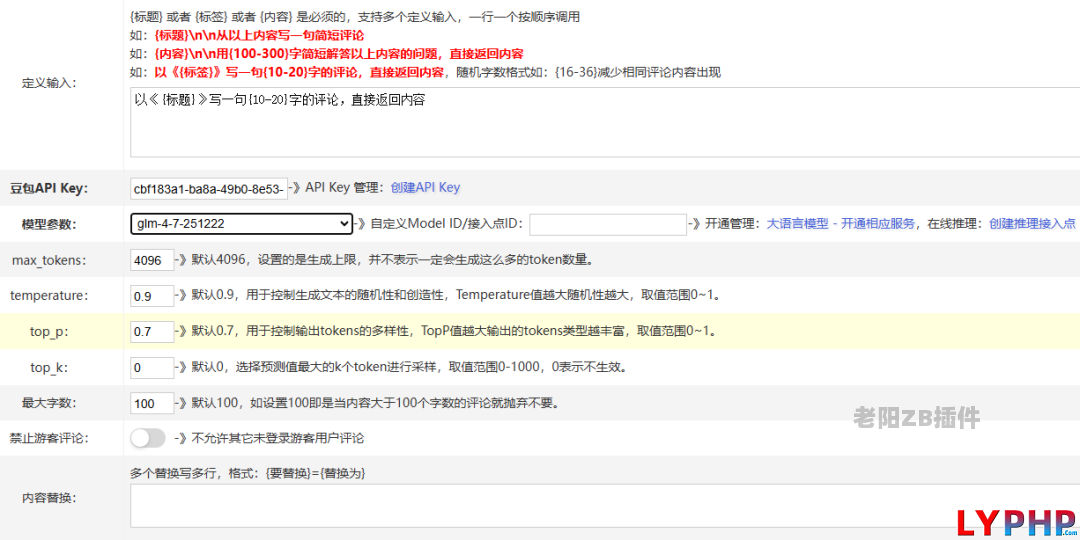
Task: Click the 老阳ZB插件 watermark text
Action: coord(916,418)
